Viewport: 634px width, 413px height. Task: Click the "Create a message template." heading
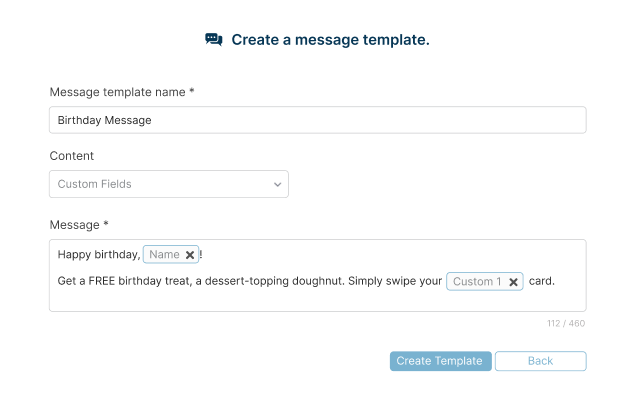click(x=330, y=40)
